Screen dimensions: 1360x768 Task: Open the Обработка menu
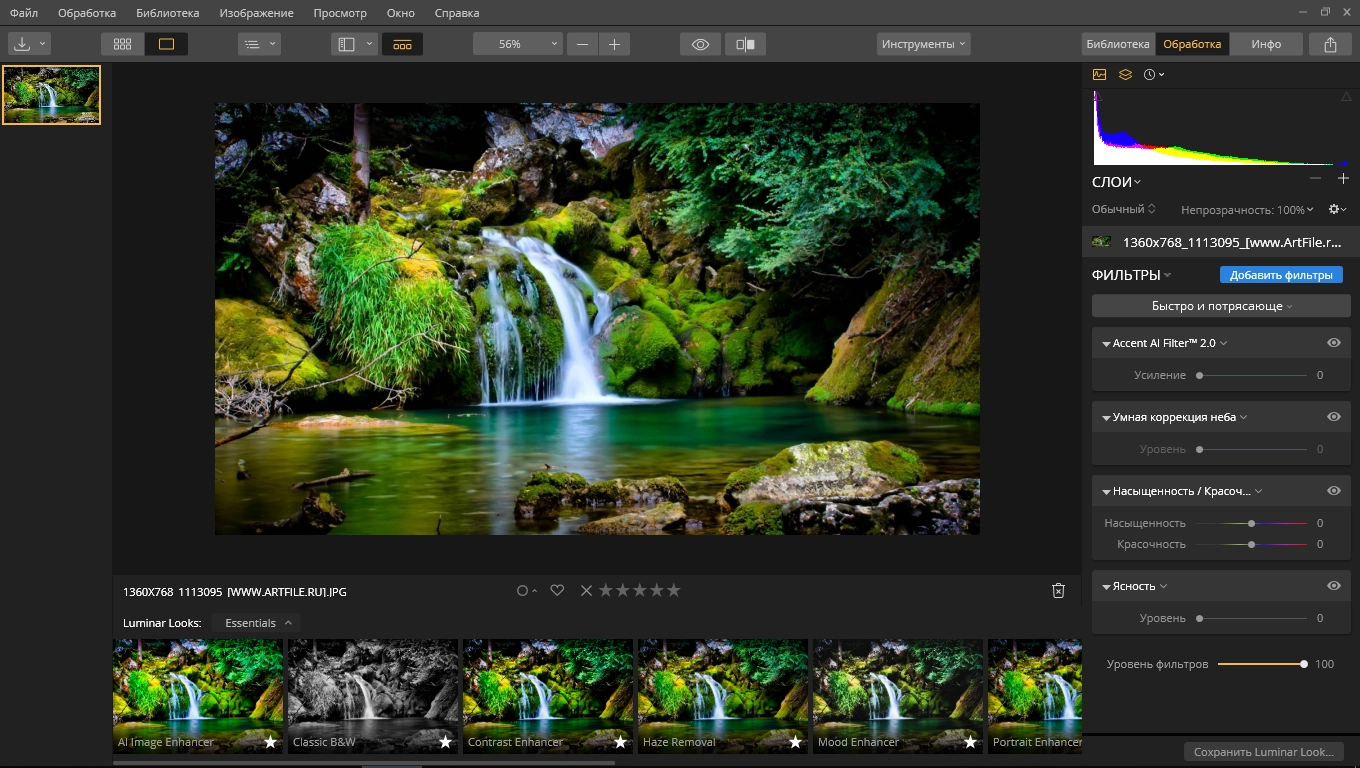point(87,13)
